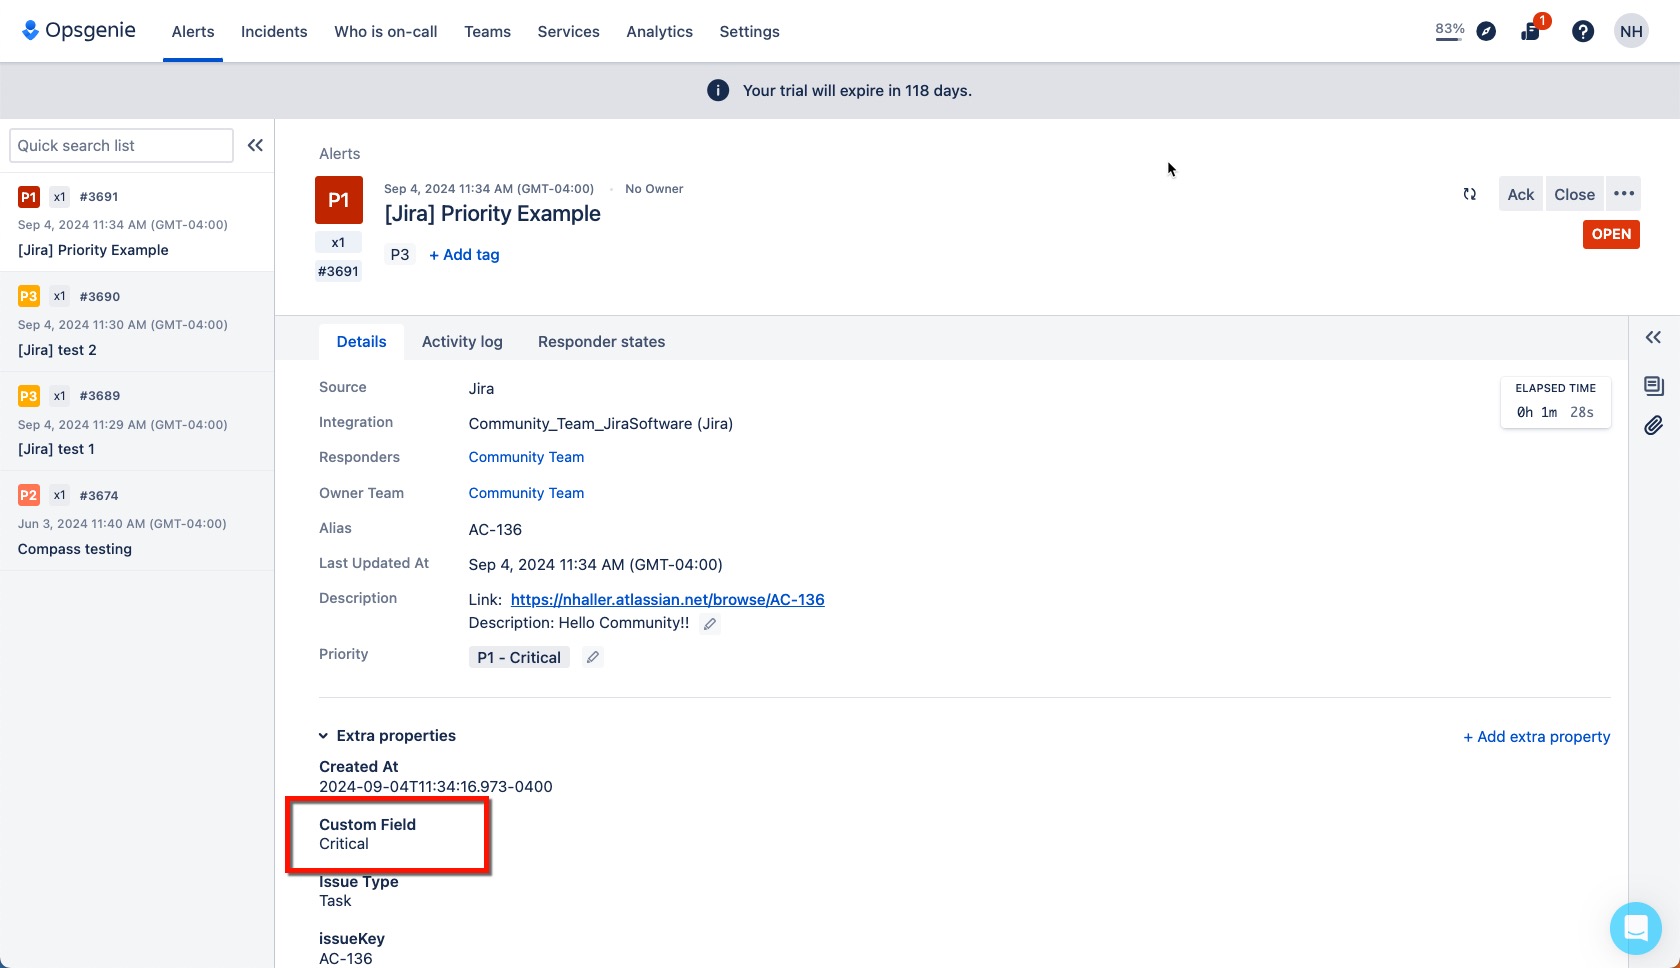Click the Quick search list input field
Viewport: 1680px width, 968px height.
pyautogui.click(x=120, y=145)
